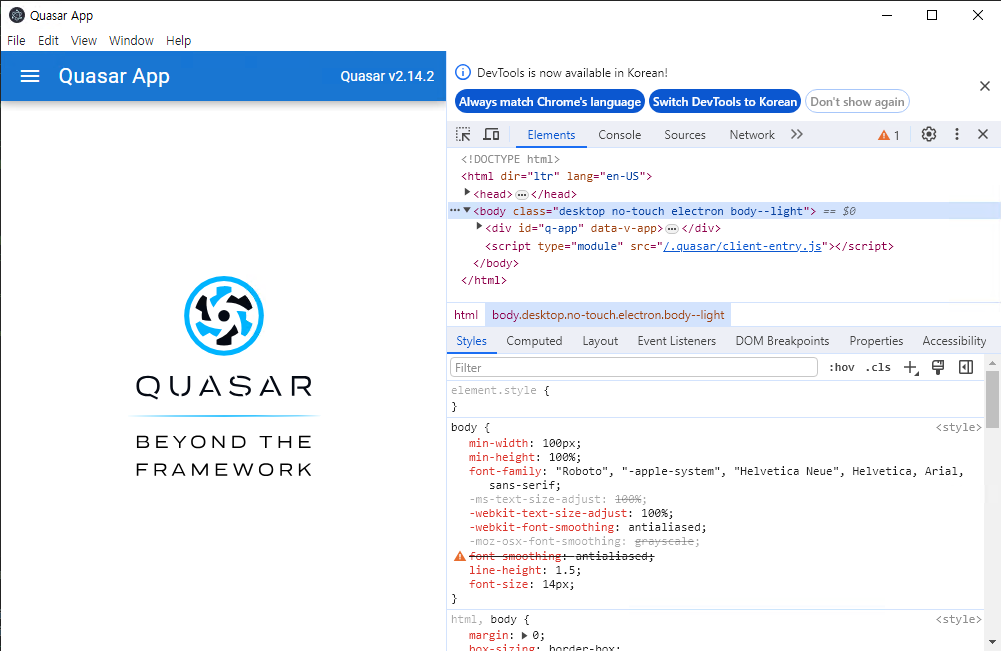Open the Help menu
Image resolution: width=1001 pixels, height=651 pixels.
[x=179, y=41]
